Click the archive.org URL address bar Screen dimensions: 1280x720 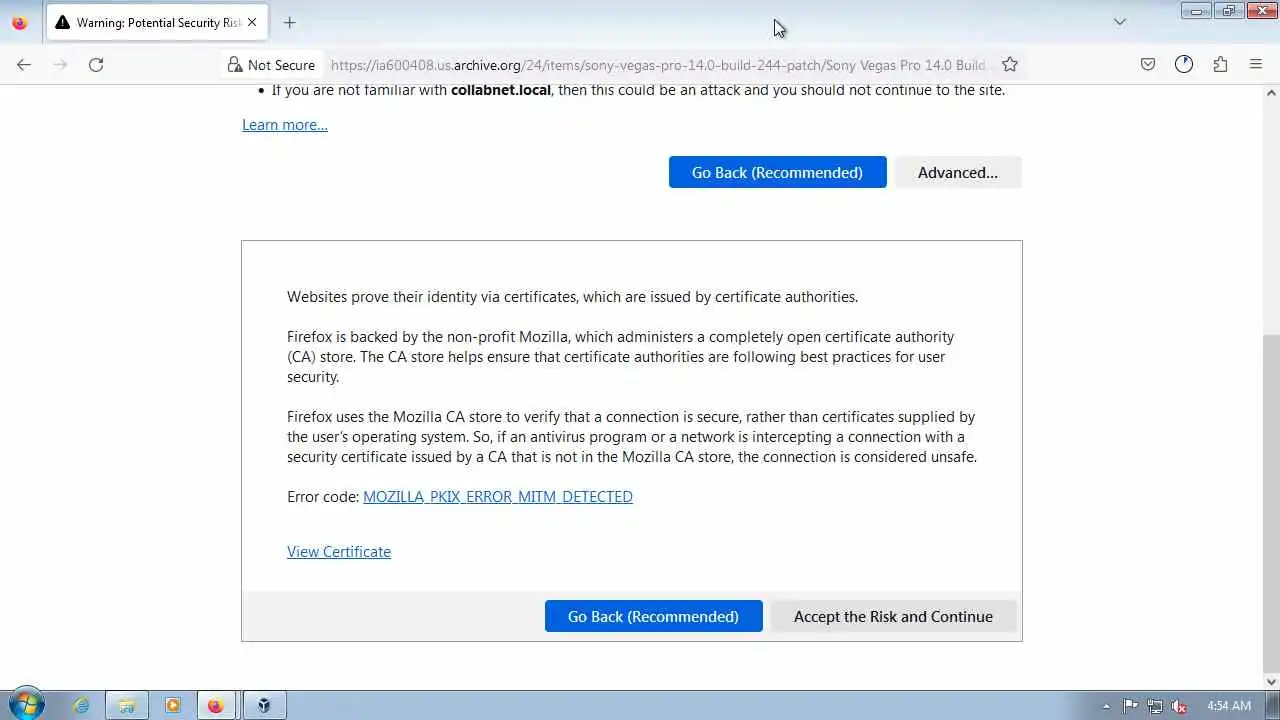click(657, 65)
